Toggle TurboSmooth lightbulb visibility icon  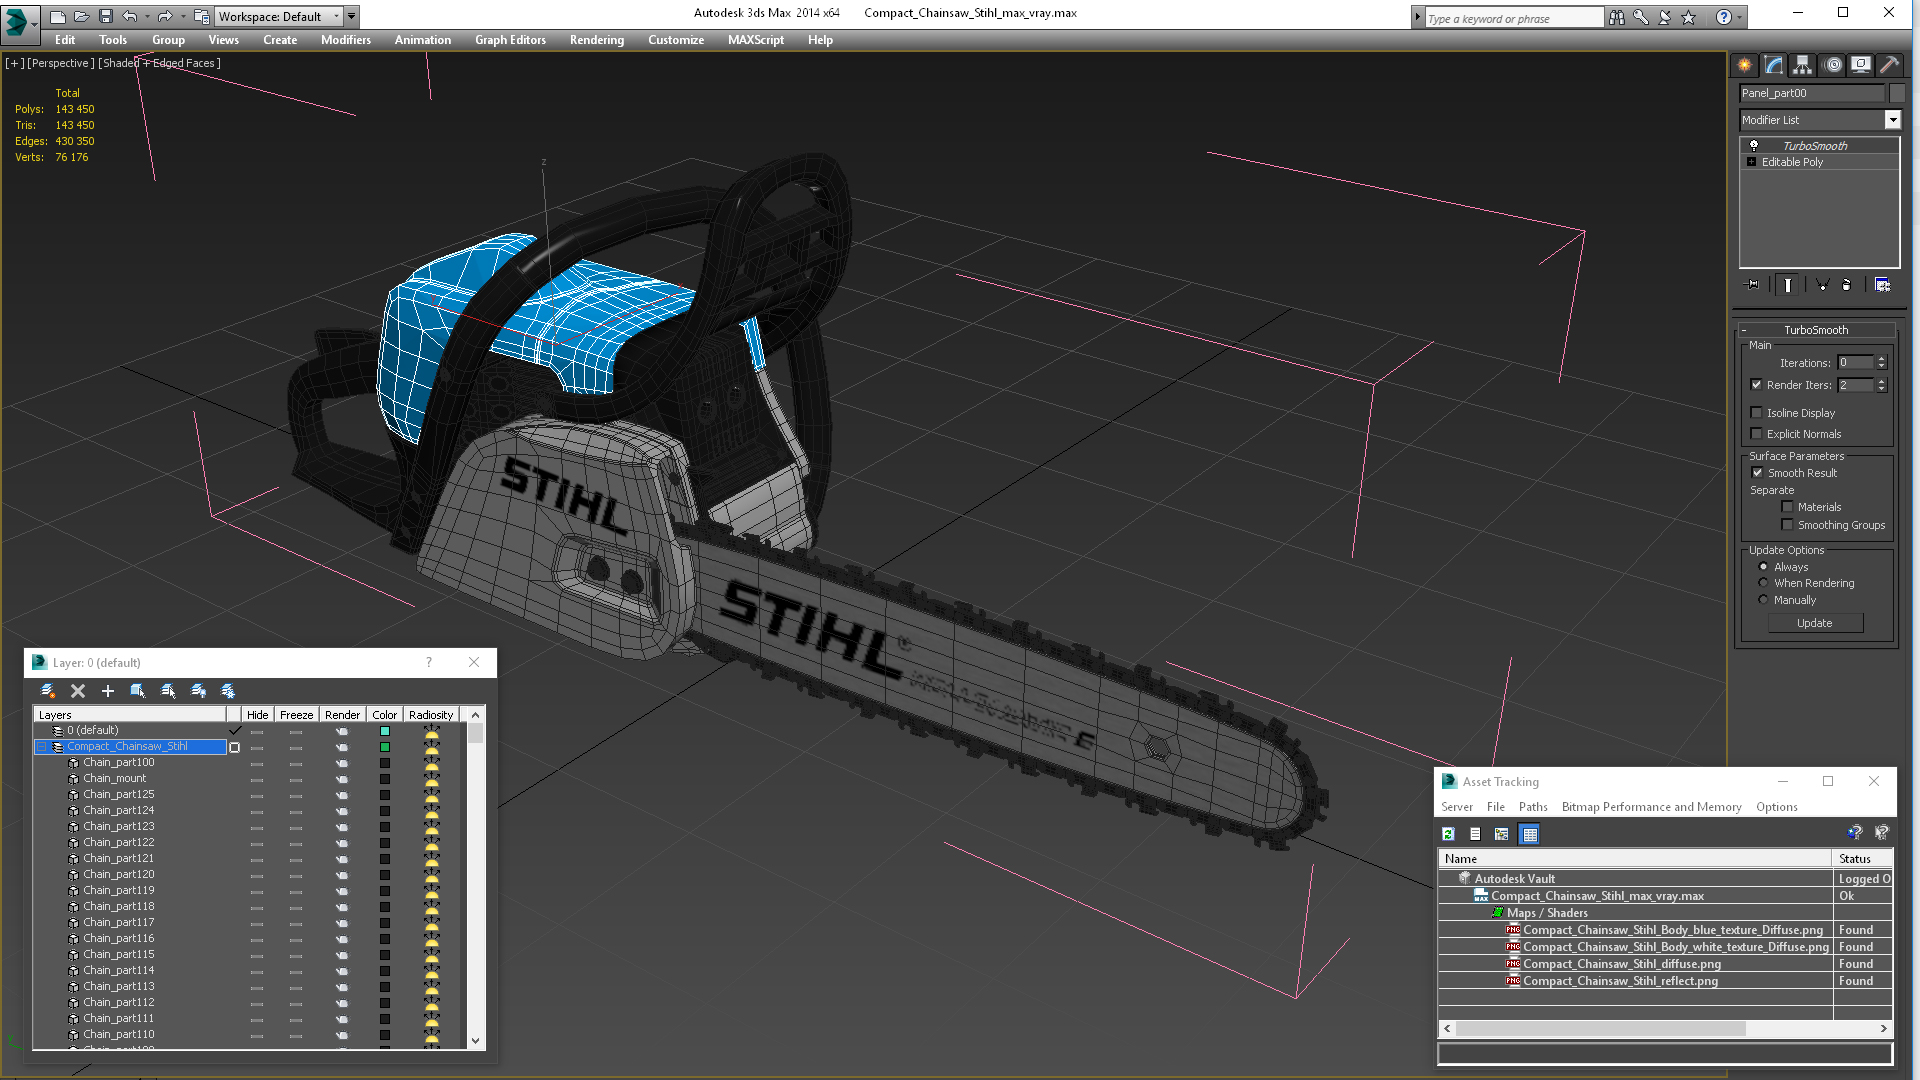(x=1753, y=145)
